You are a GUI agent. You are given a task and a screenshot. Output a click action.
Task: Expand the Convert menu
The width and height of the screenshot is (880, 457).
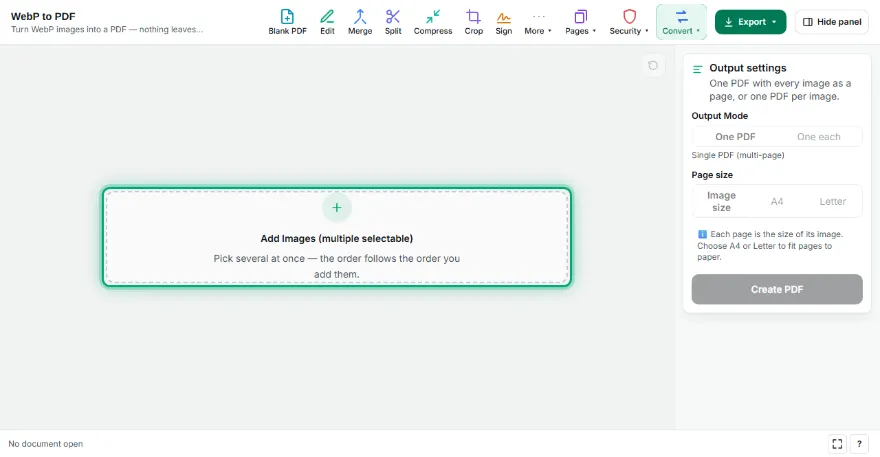(681, 22)
